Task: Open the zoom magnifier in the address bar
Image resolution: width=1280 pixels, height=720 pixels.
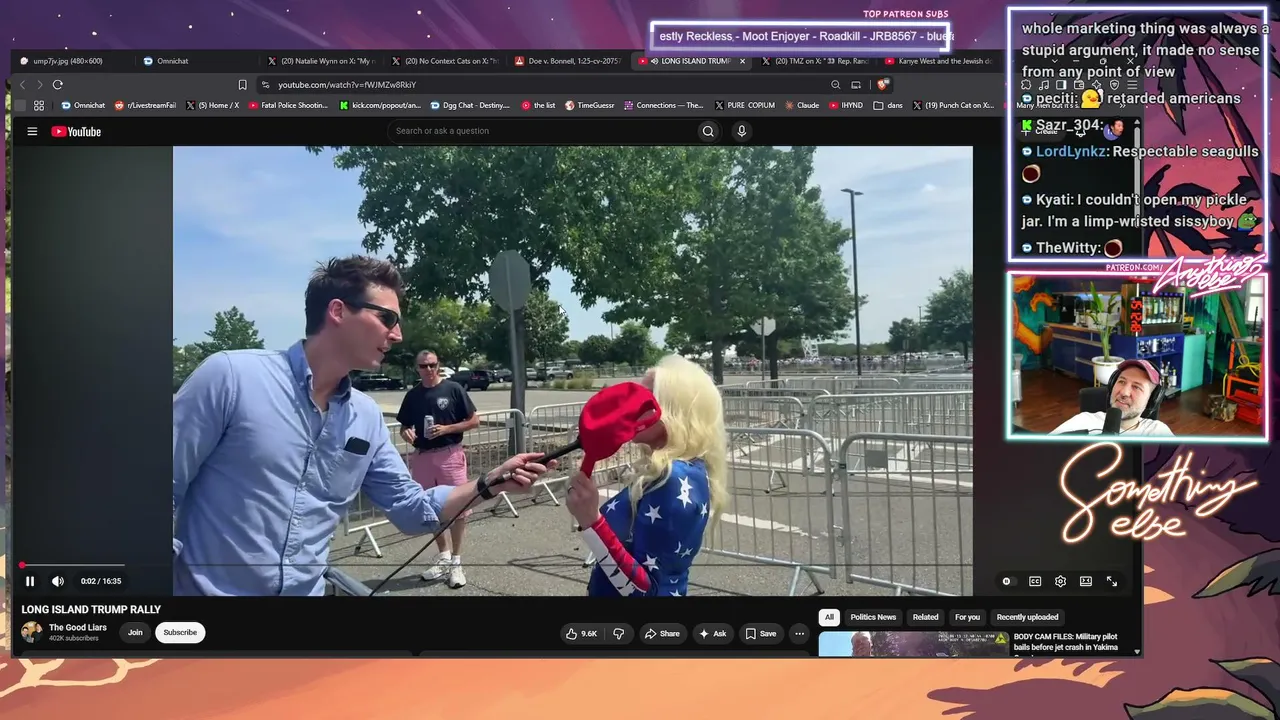Action: click(x=835, y=85)
